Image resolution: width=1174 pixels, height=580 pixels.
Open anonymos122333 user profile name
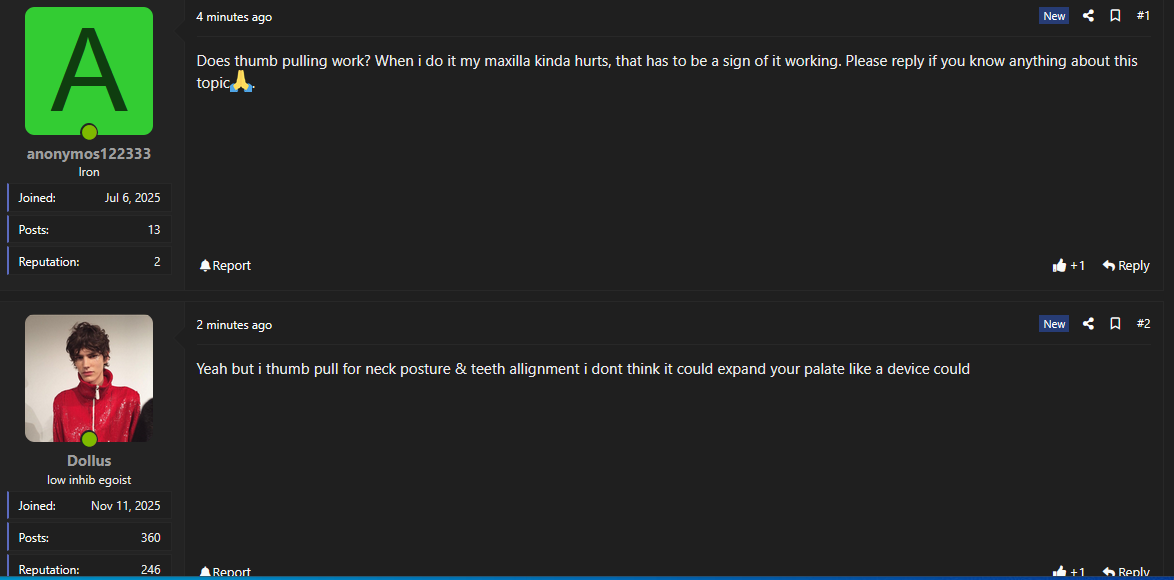tap(89, 154)
